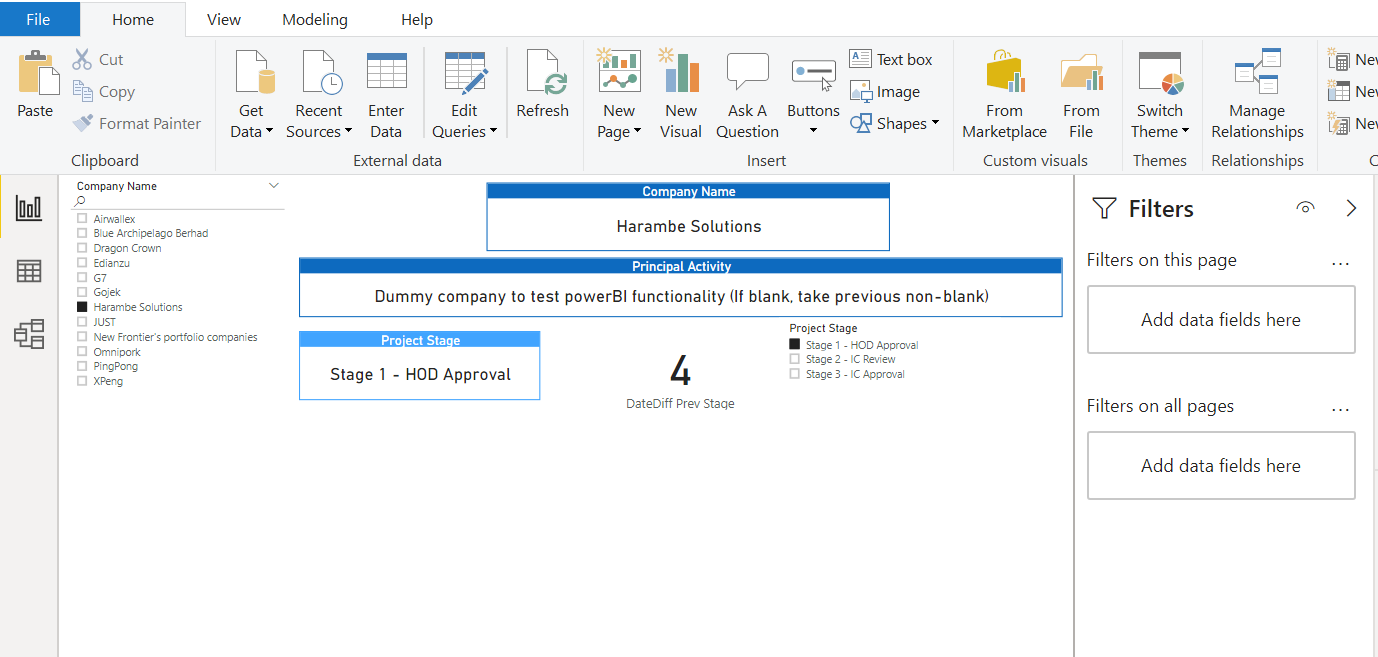Click the Copy command
Screen dimensions: 1378x657
(x=104, y=92)
